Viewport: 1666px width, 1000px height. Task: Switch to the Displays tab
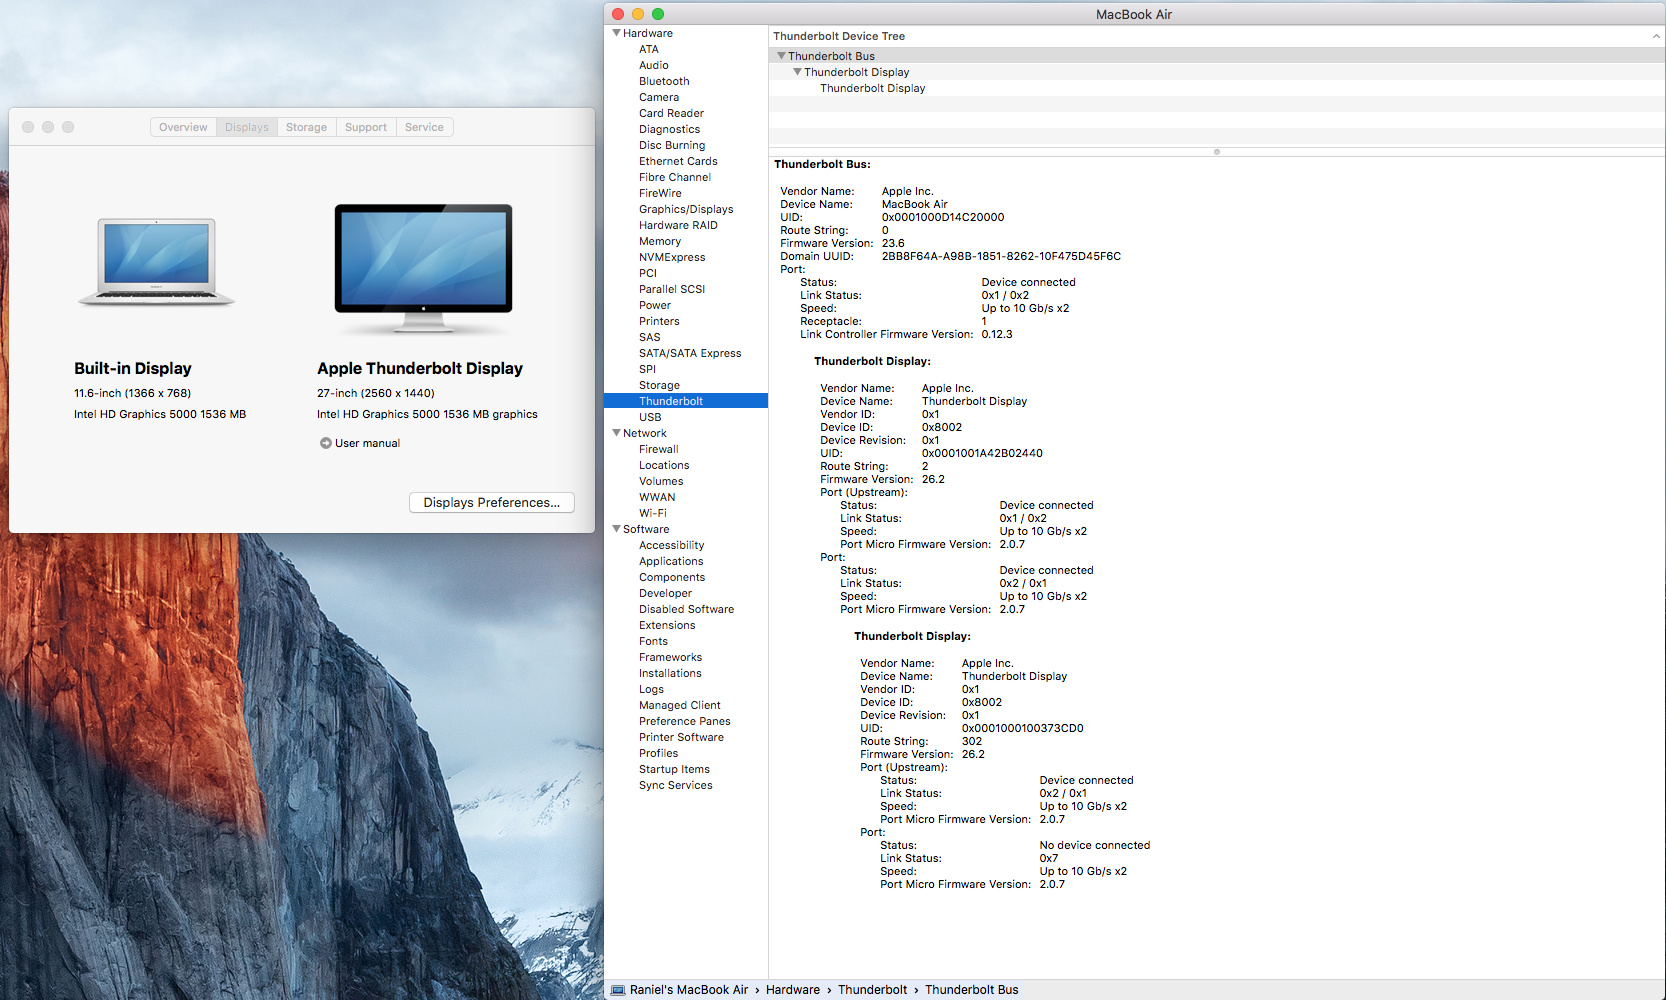pos(246,127)
